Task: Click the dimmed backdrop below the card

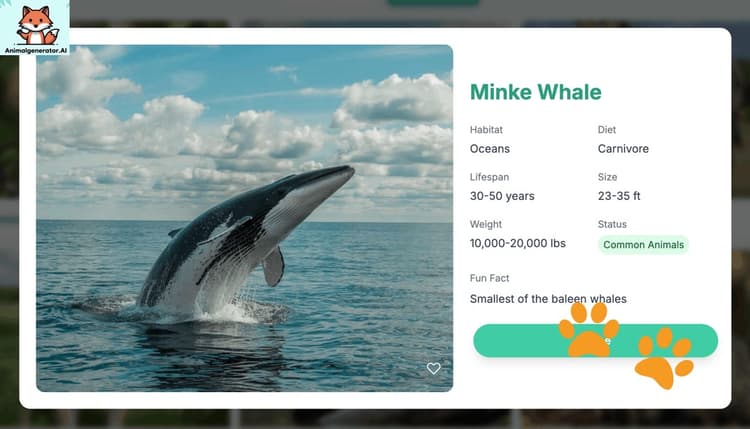Action: [375, 419]
